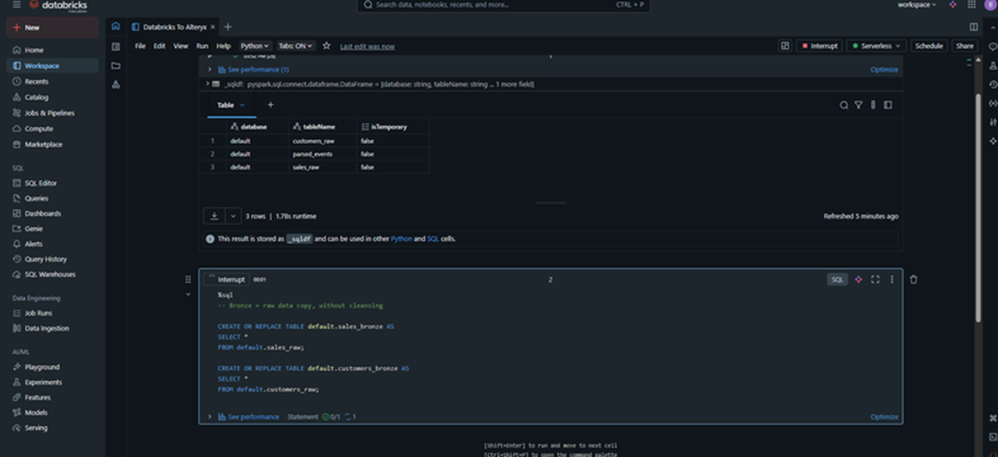Open the Tabs: ON dropdown
The height and width of the screenshot is (457, 998).
tap(296, 46)
